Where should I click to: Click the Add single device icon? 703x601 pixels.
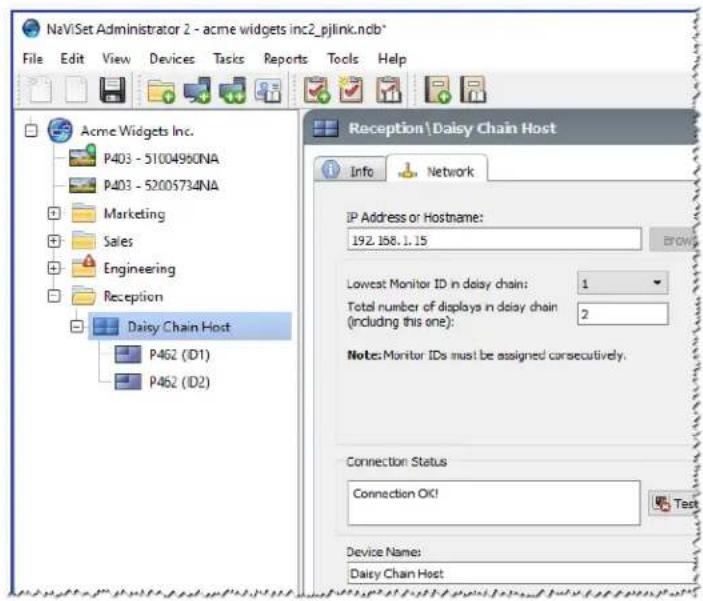tap(197, 90)
